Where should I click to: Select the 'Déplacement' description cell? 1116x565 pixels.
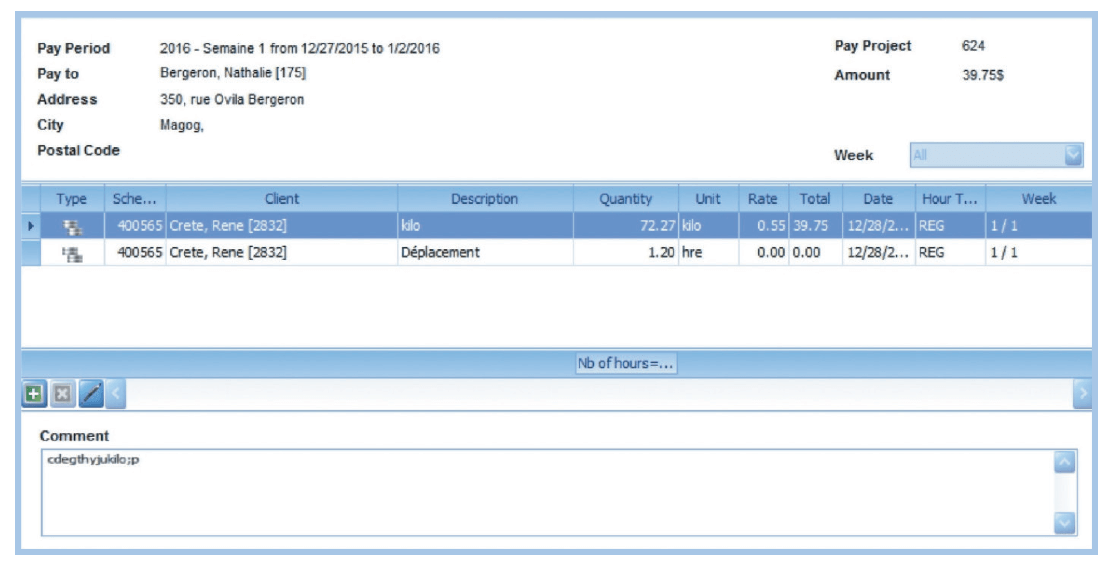485,252
